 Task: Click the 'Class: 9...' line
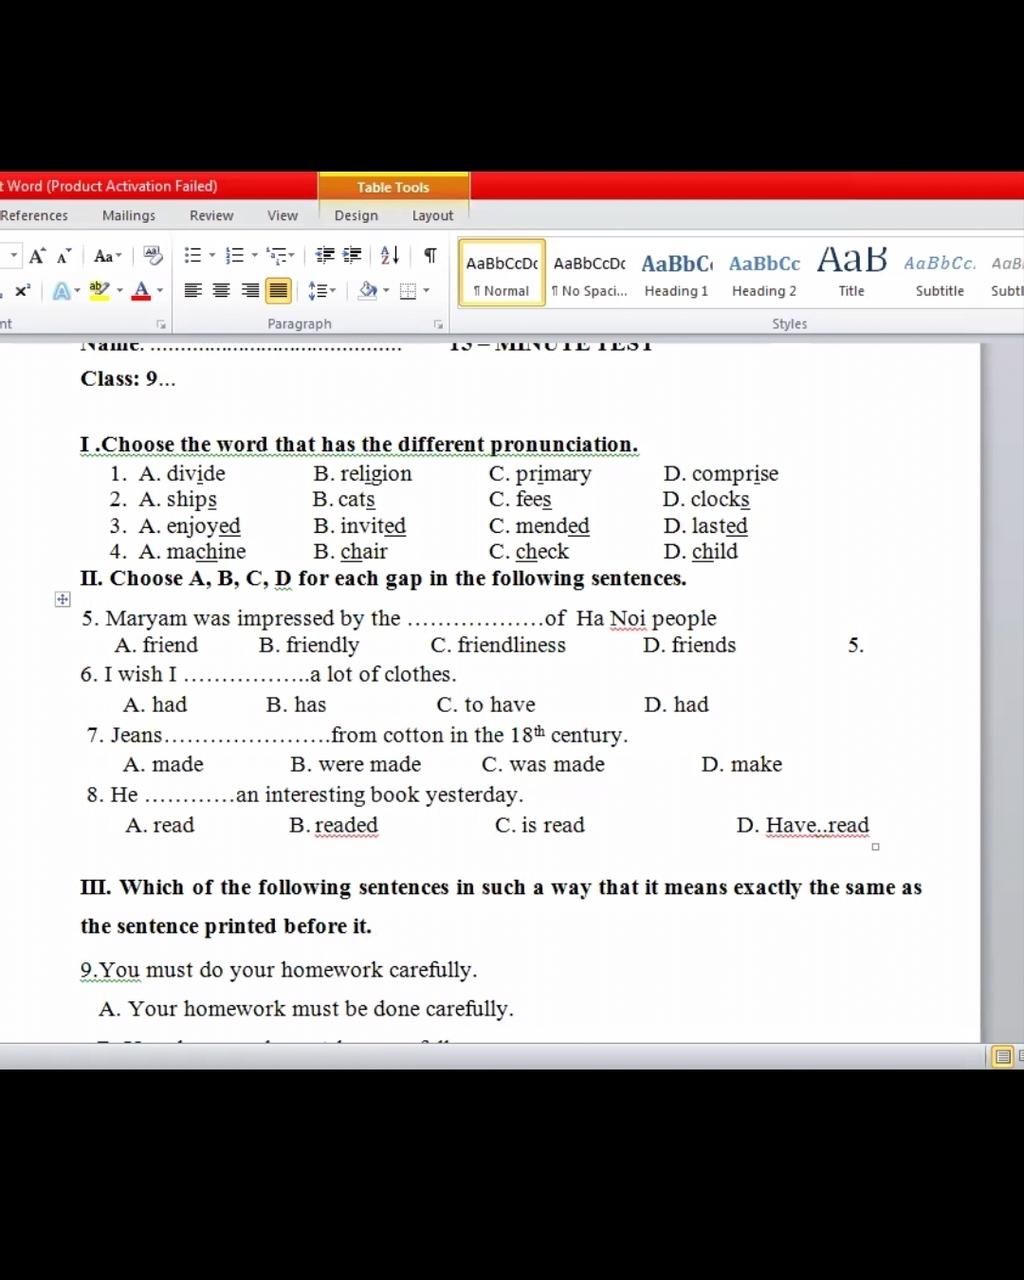(128, 378)
